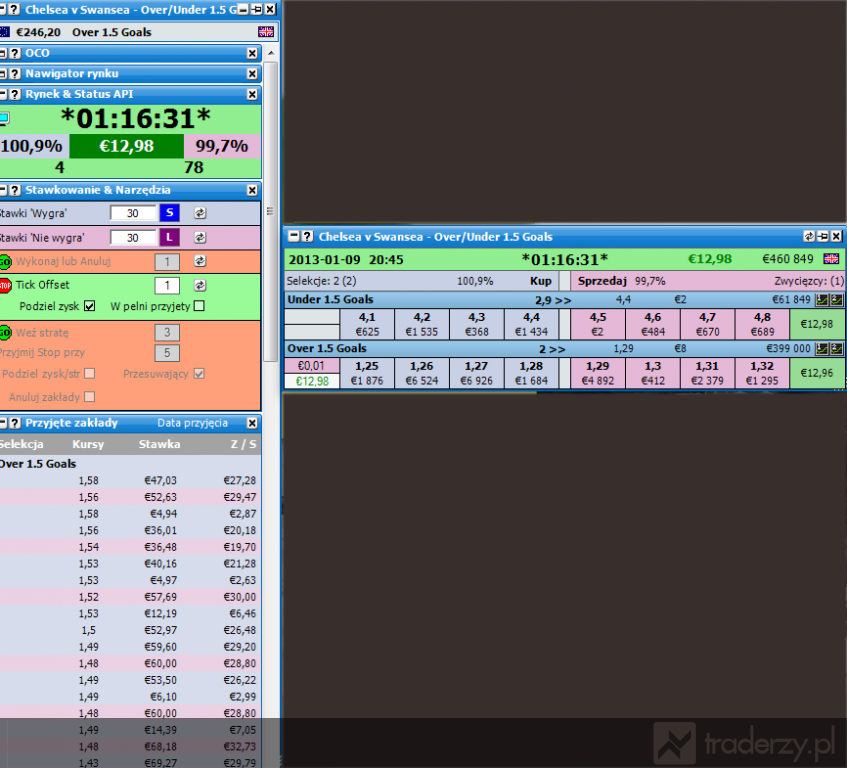Viewport: 847px width, 768px height.
Task: Click help icon in the market ladder window title
Action: (307, 237)
